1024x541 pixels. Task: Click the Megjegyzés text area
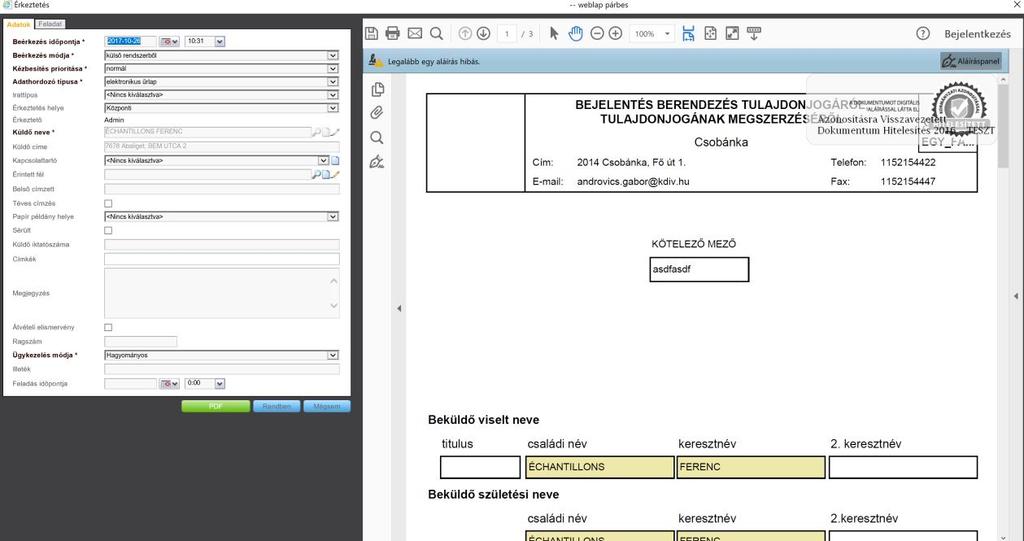coord(222,293)
